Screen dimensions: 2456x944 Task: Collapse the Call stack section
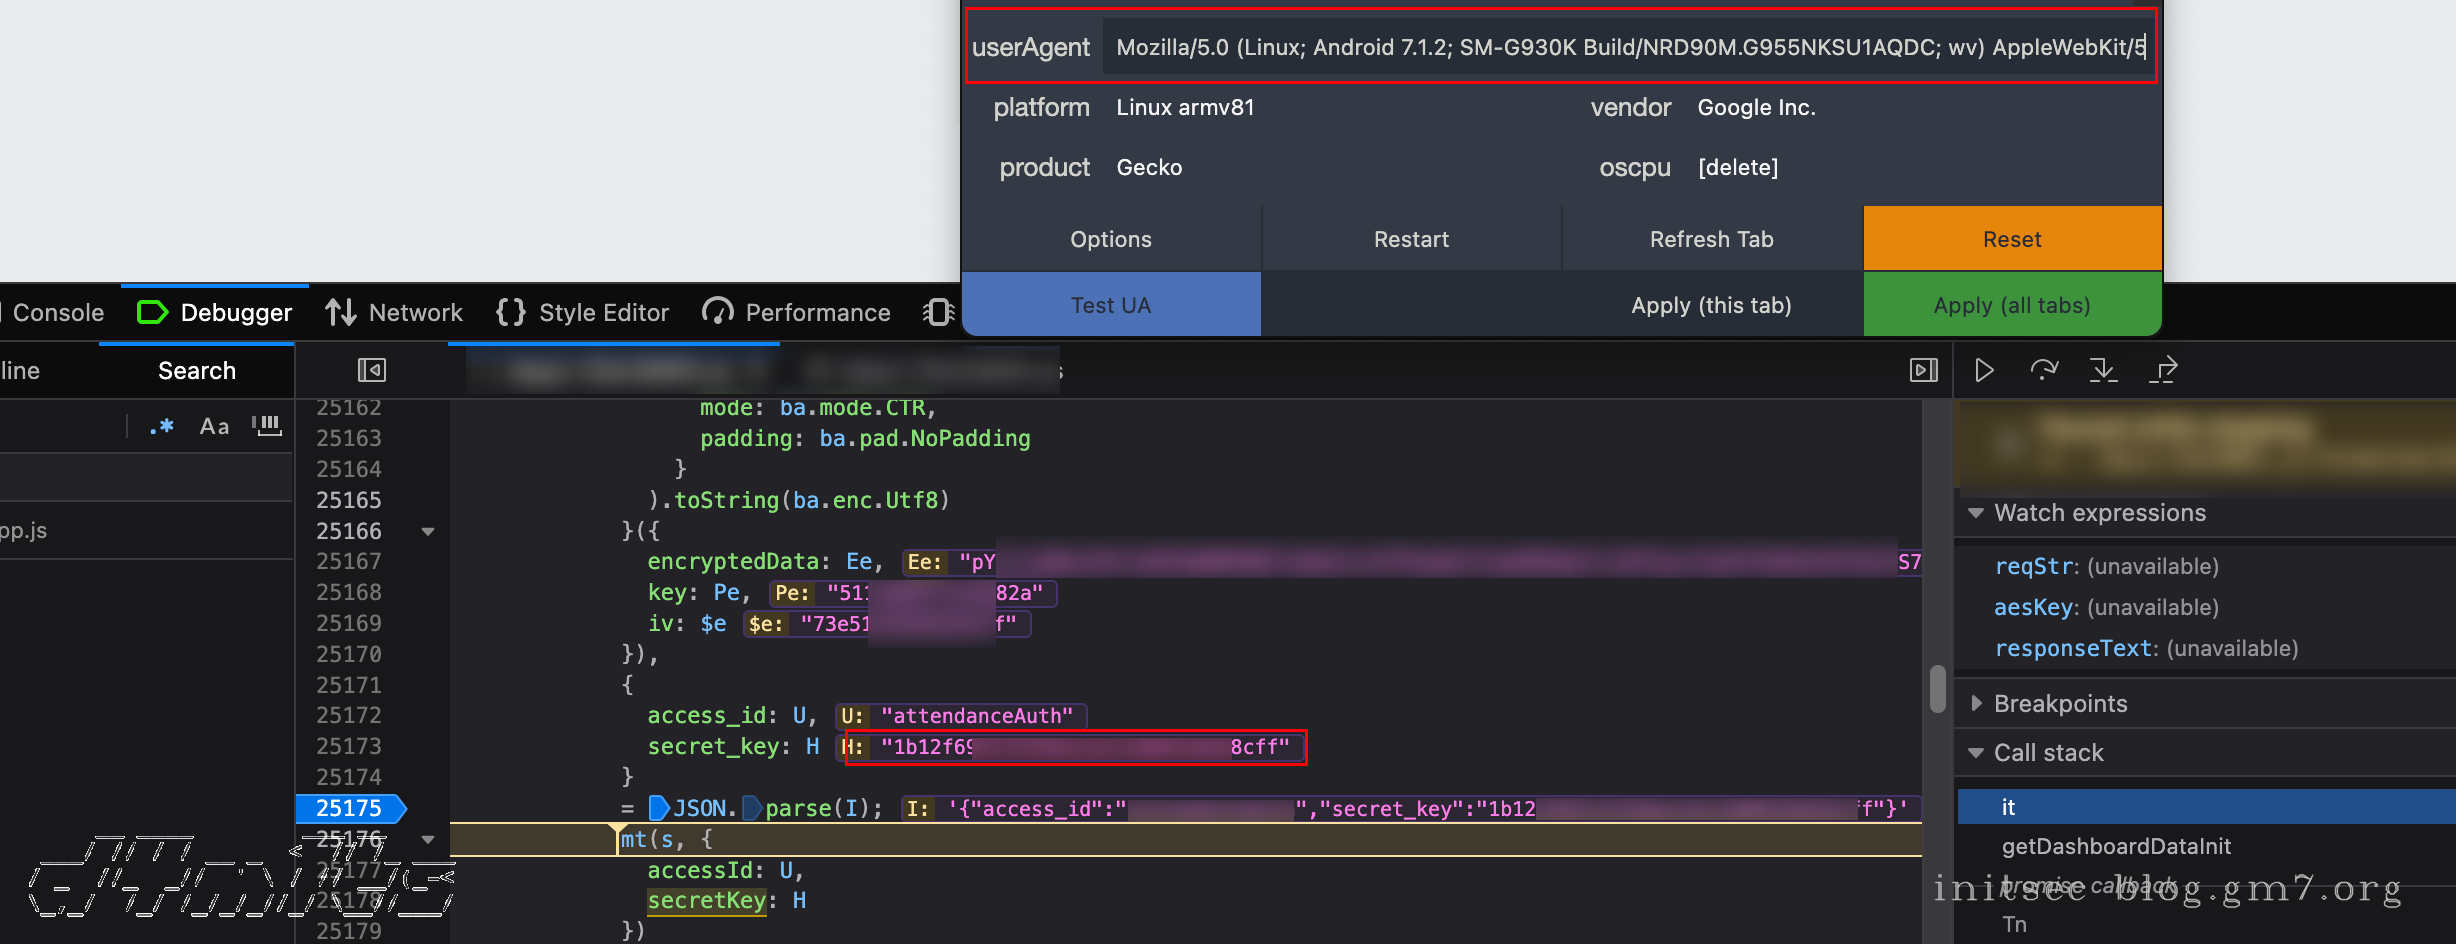[1976, 753]
